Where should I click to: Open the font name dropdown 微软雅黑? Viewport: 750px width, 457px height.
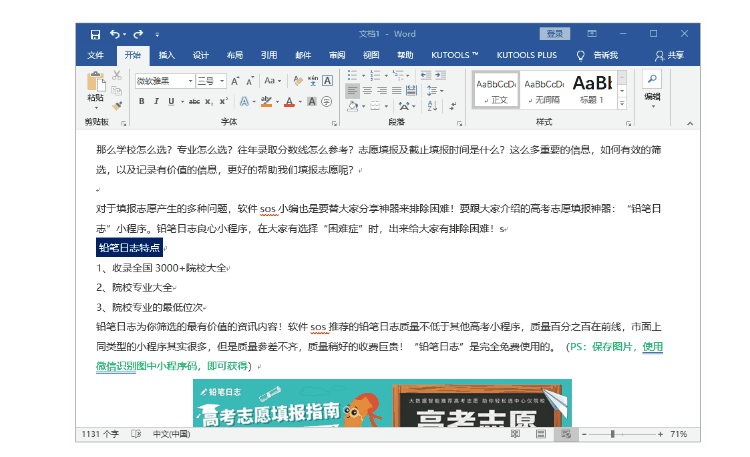[x=190, y=81]
